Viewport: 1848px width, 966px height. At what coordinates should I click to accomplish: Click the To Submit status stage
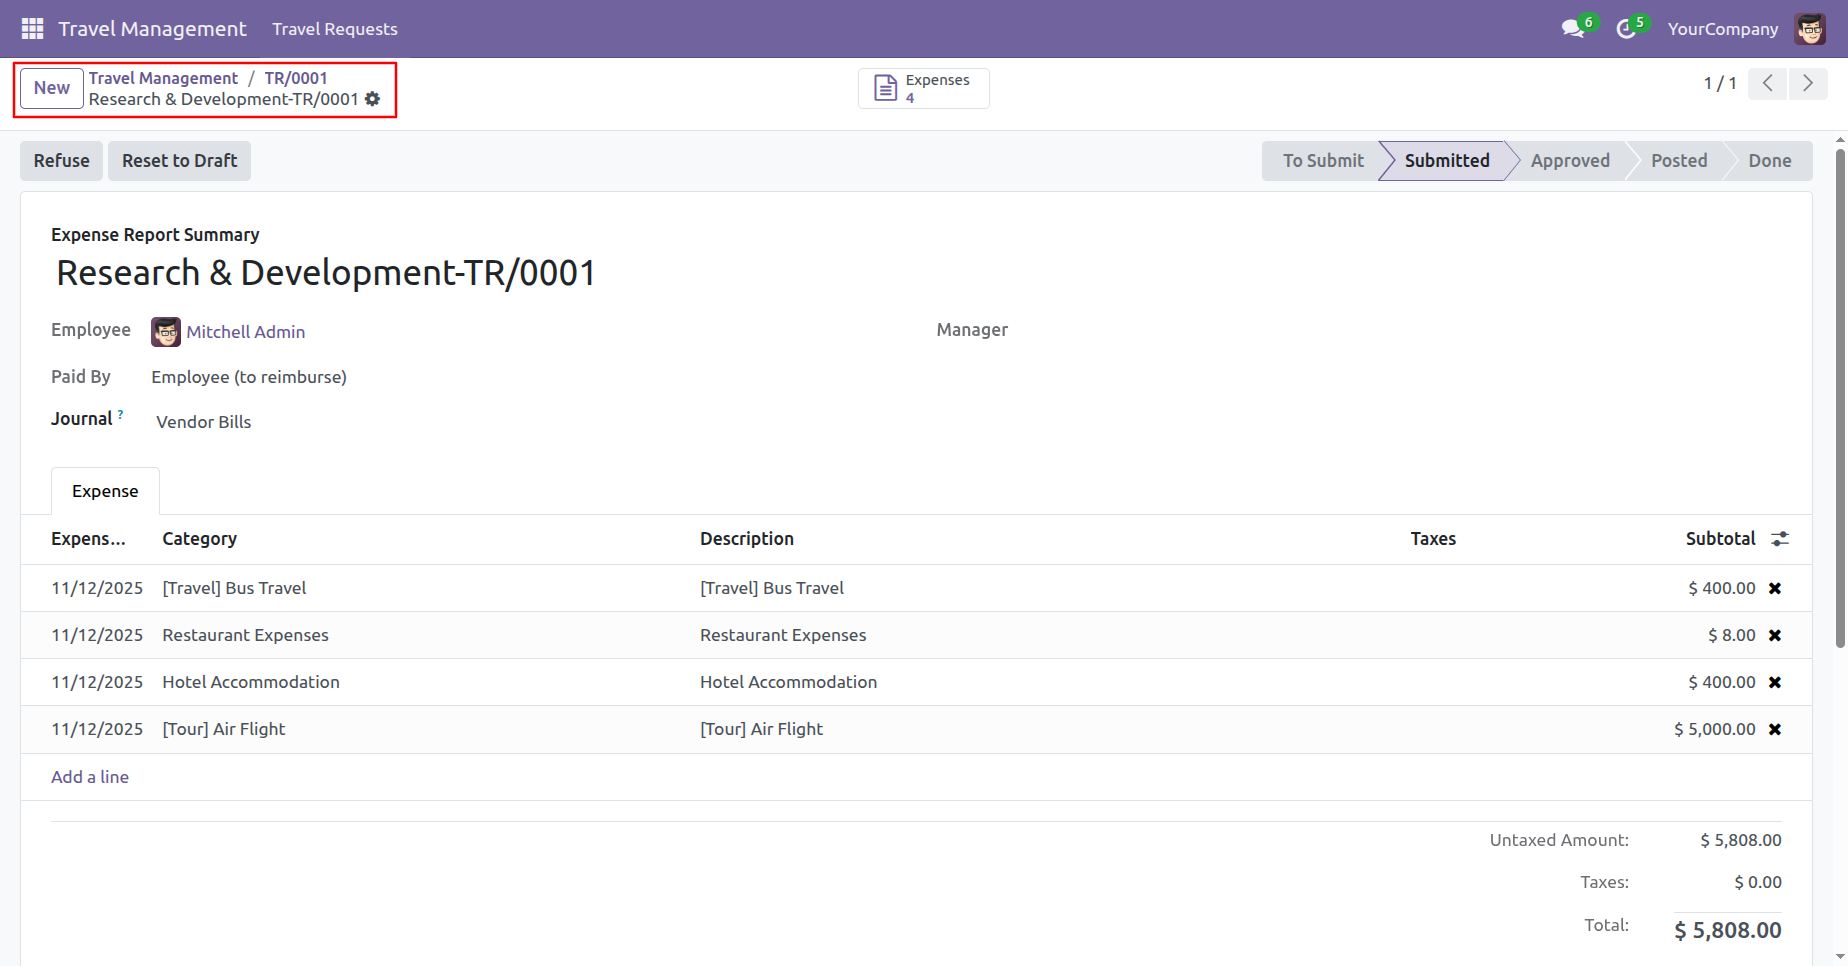click(1323, 161)
